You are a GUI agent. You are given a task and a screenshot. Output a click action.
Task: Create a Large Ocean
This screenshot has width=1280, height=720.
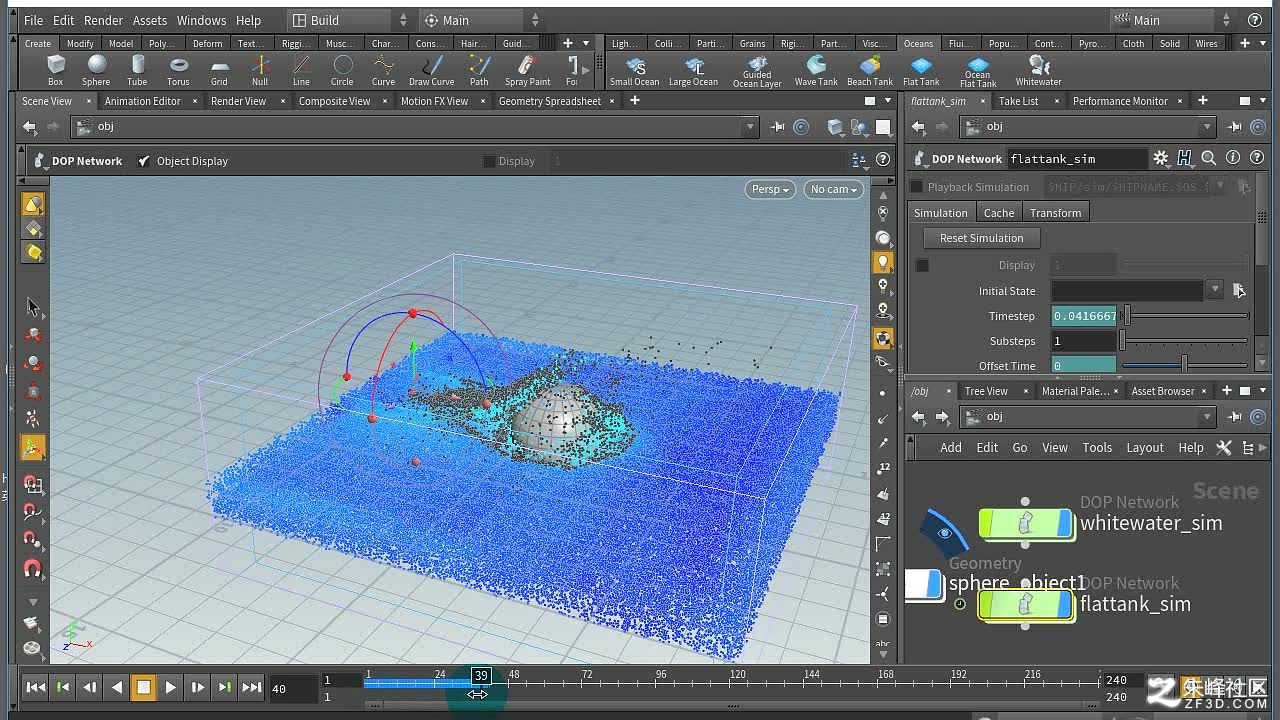[694, 70]
